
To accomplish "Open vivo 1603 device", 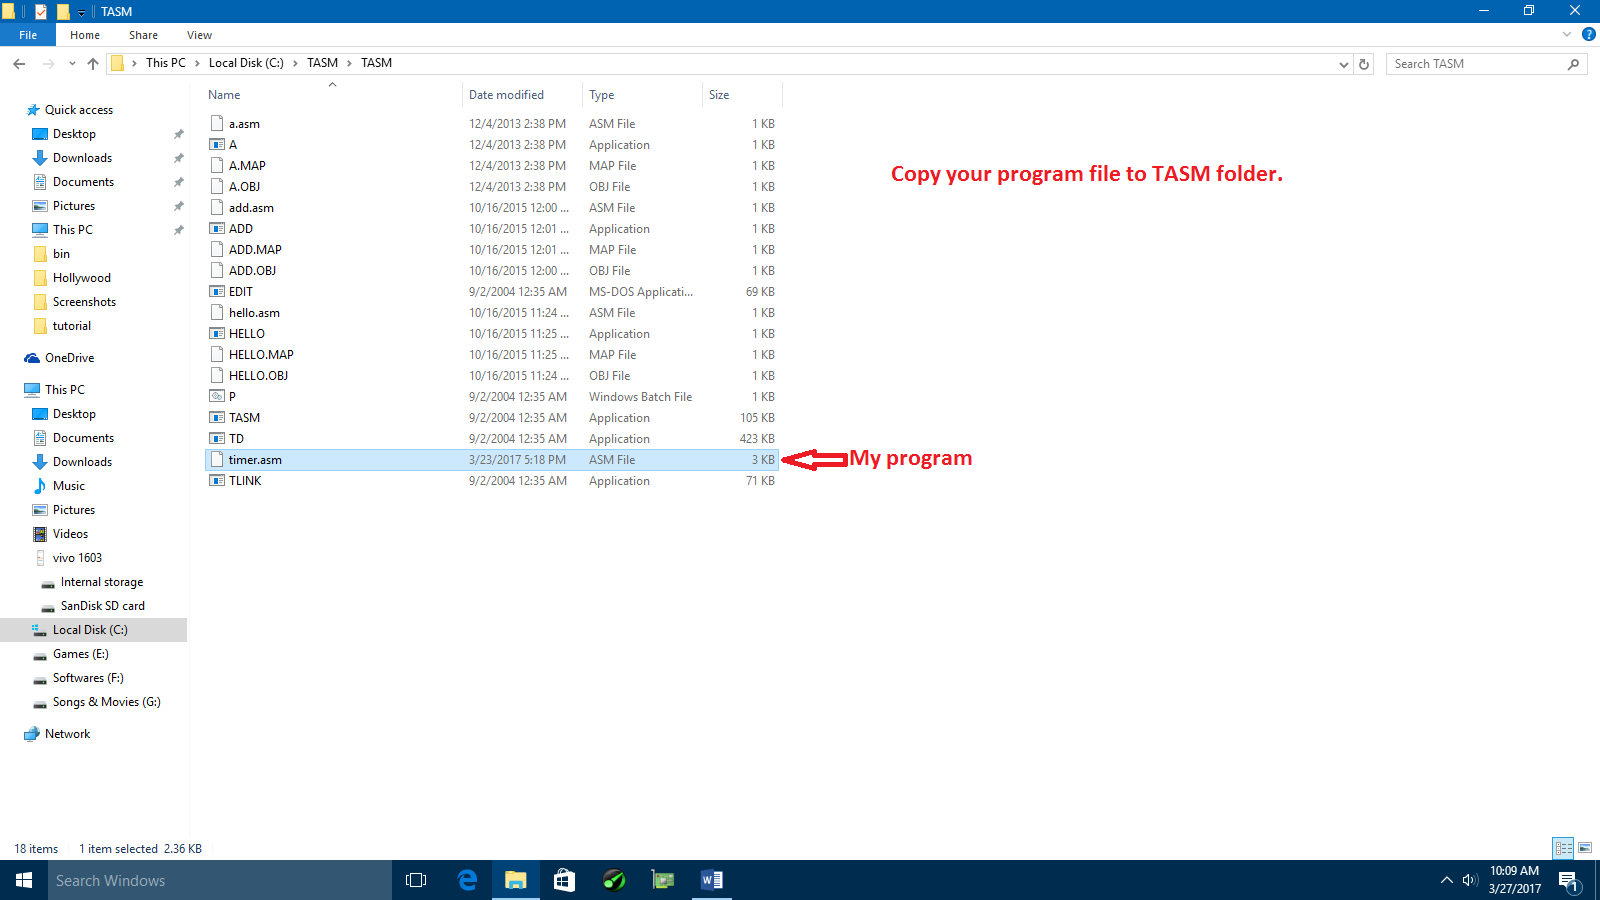I will tap(77, 558).
